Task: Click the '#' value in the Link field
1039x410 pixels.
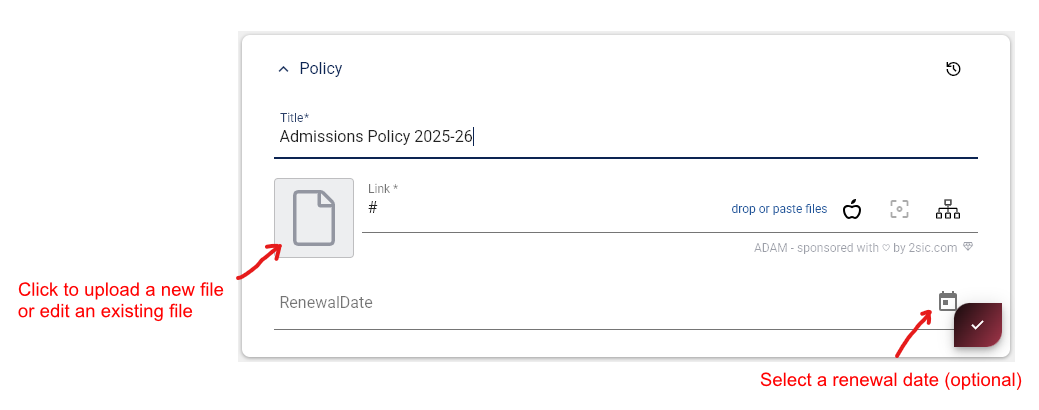Action: pyautogui.click(x=373, y=208)
